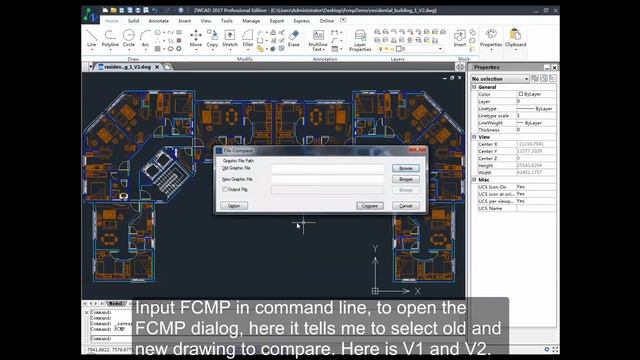Browse for the New Graphic File
Image resolution: width=640 pixels, height=360 pixels.
coord(406,179)
